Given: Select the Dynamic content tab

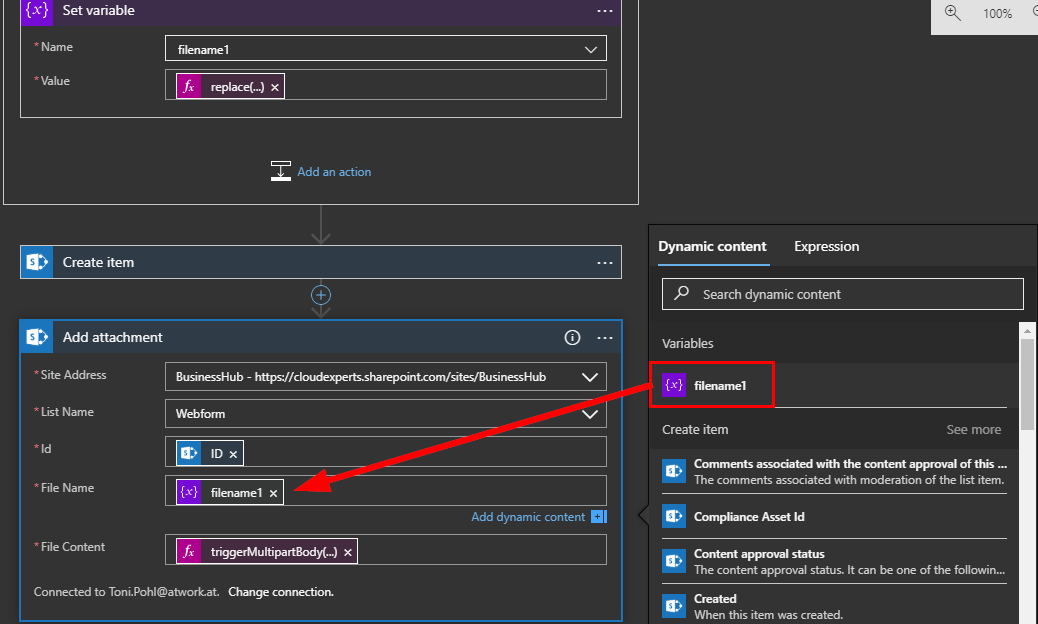Looking at the screenshot, I should [712, 246].
